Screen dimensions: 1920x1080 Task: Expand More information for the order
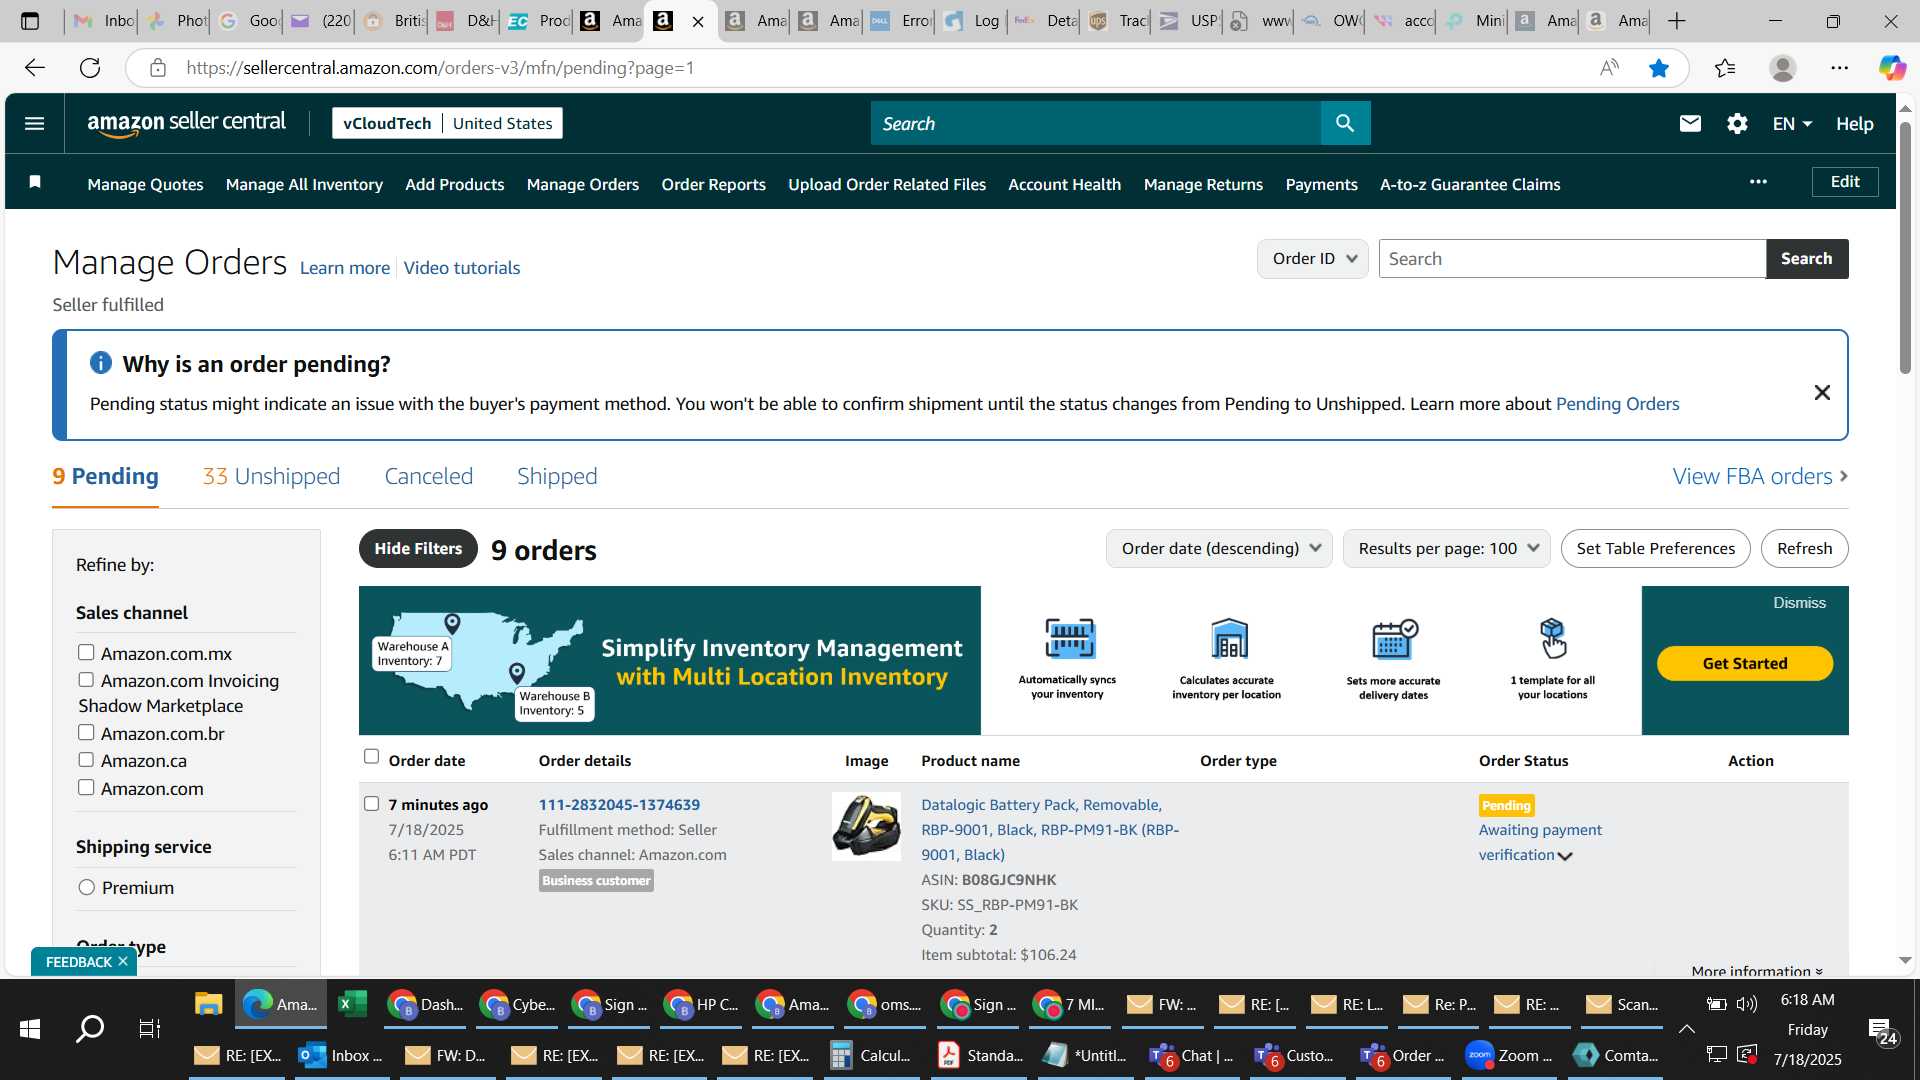1757,971
